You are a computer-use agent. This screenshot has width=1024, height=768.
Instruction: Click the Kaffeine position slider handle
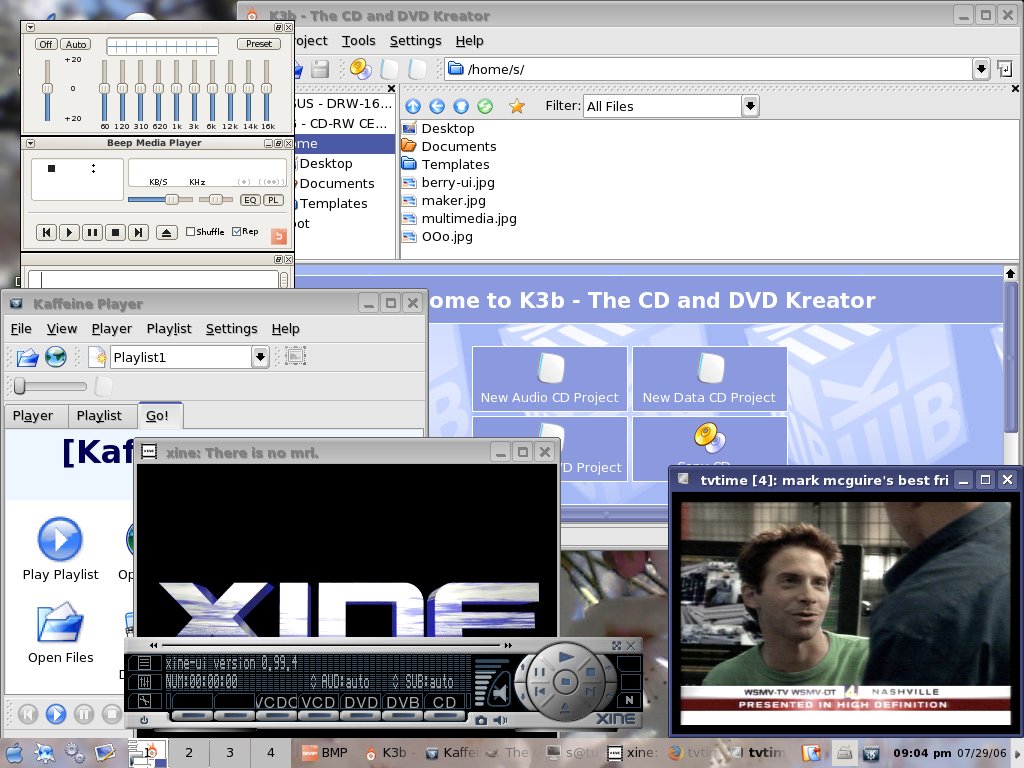click(20, 386)
